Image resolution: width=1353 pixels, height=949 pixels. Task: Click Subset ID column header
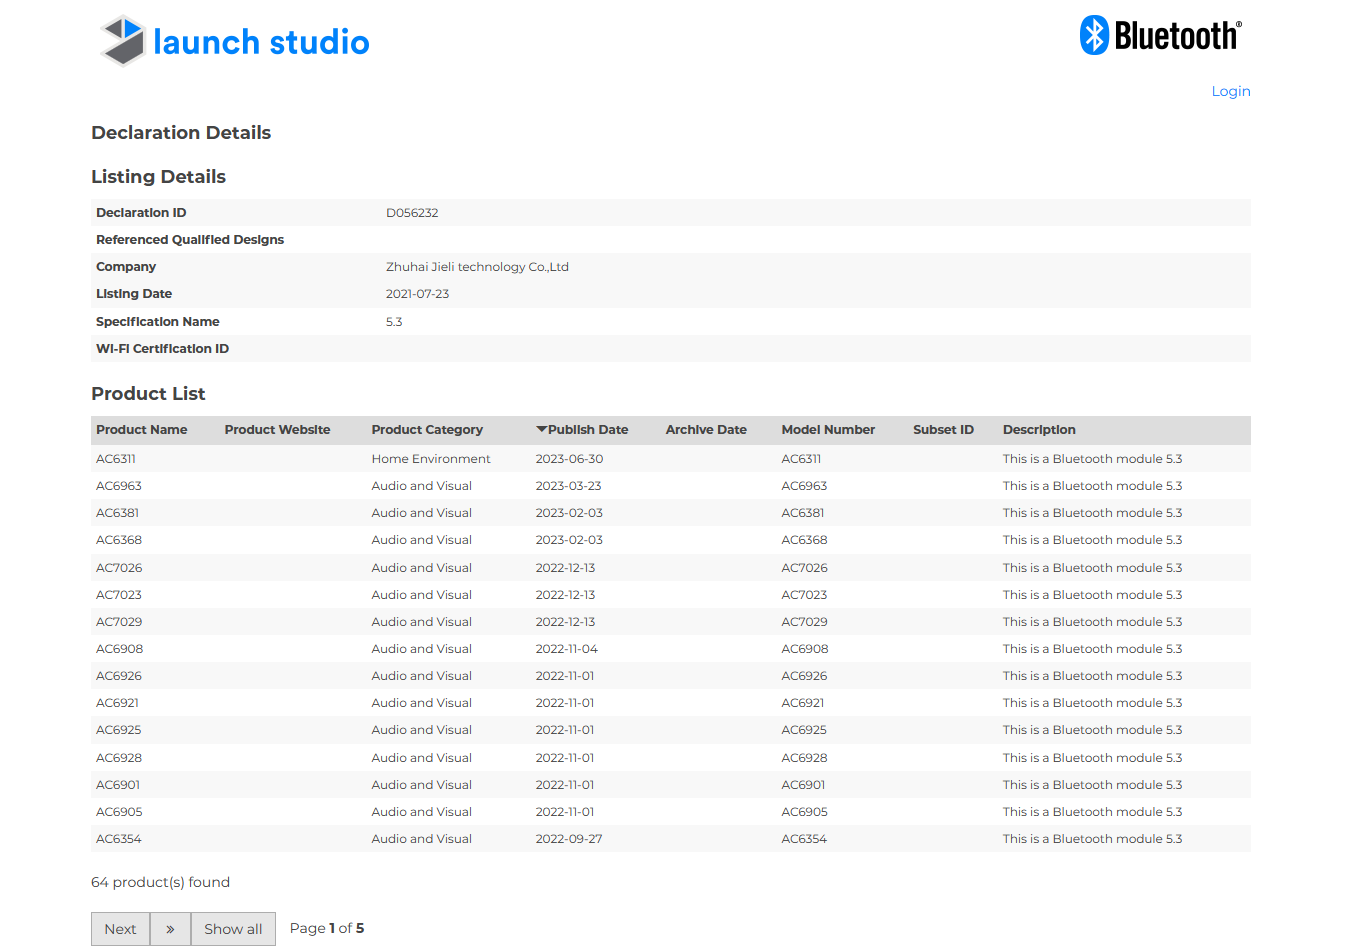click(x=943, y=430)
